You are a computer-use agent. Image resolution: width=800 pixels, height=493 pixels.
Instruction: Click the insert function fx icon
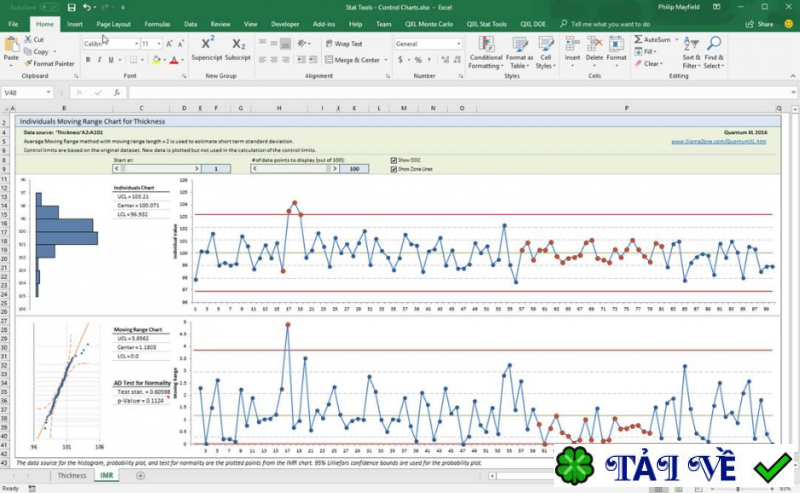coord(117,92)
